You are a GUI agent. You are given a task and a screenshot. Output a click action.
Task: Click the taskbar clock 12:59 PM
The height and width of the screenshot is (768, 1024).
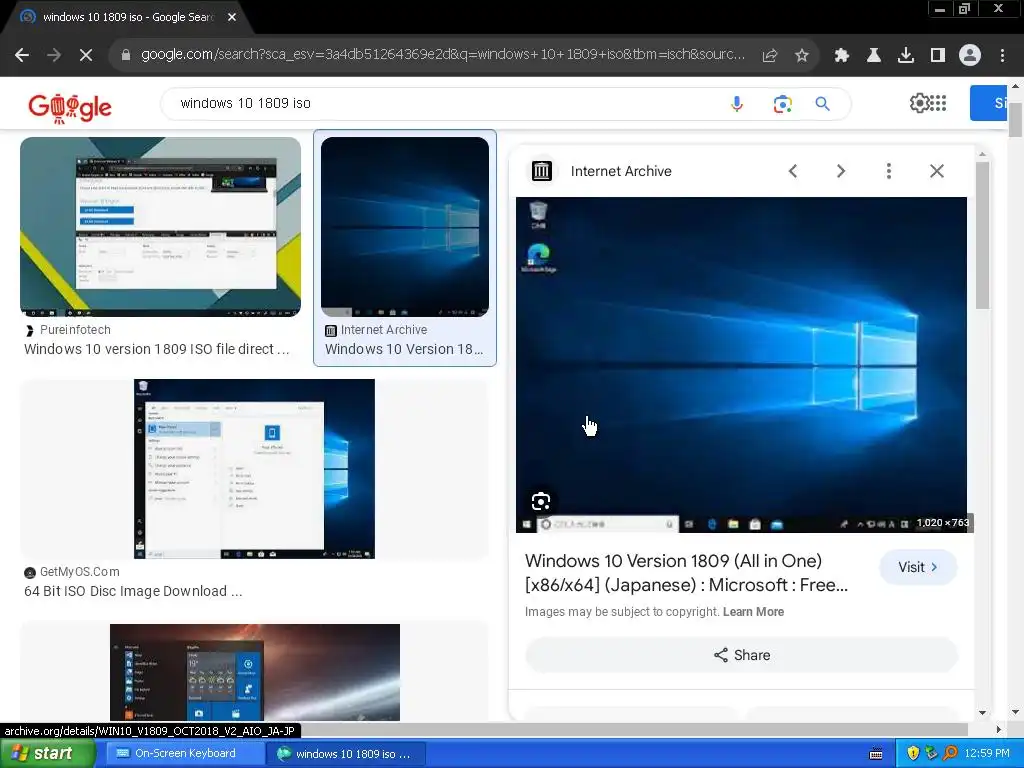(987, 754)
